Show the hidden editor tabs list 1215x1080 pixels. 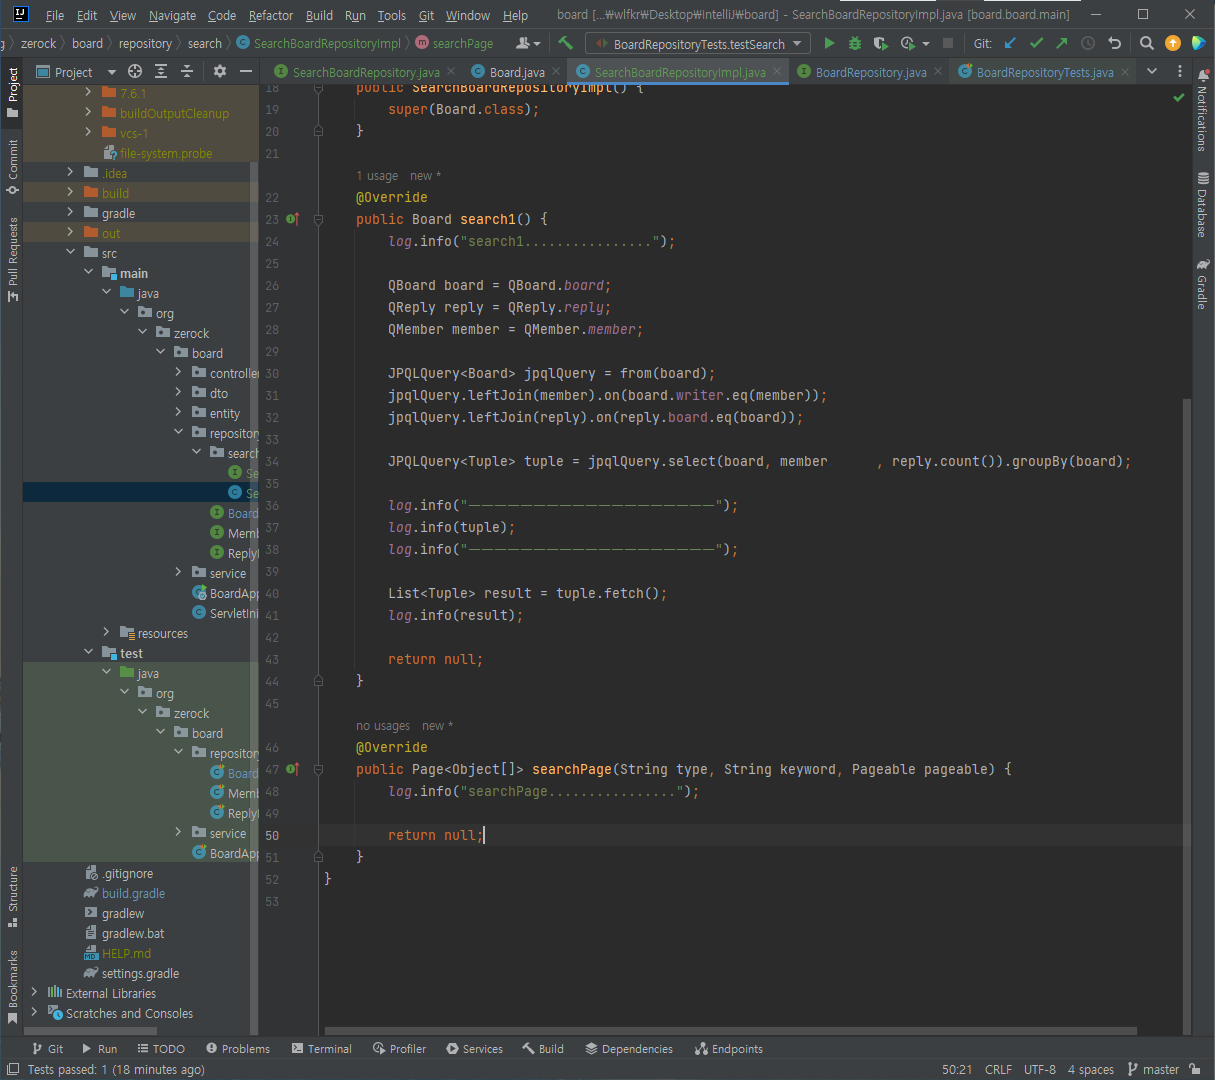1152,72
